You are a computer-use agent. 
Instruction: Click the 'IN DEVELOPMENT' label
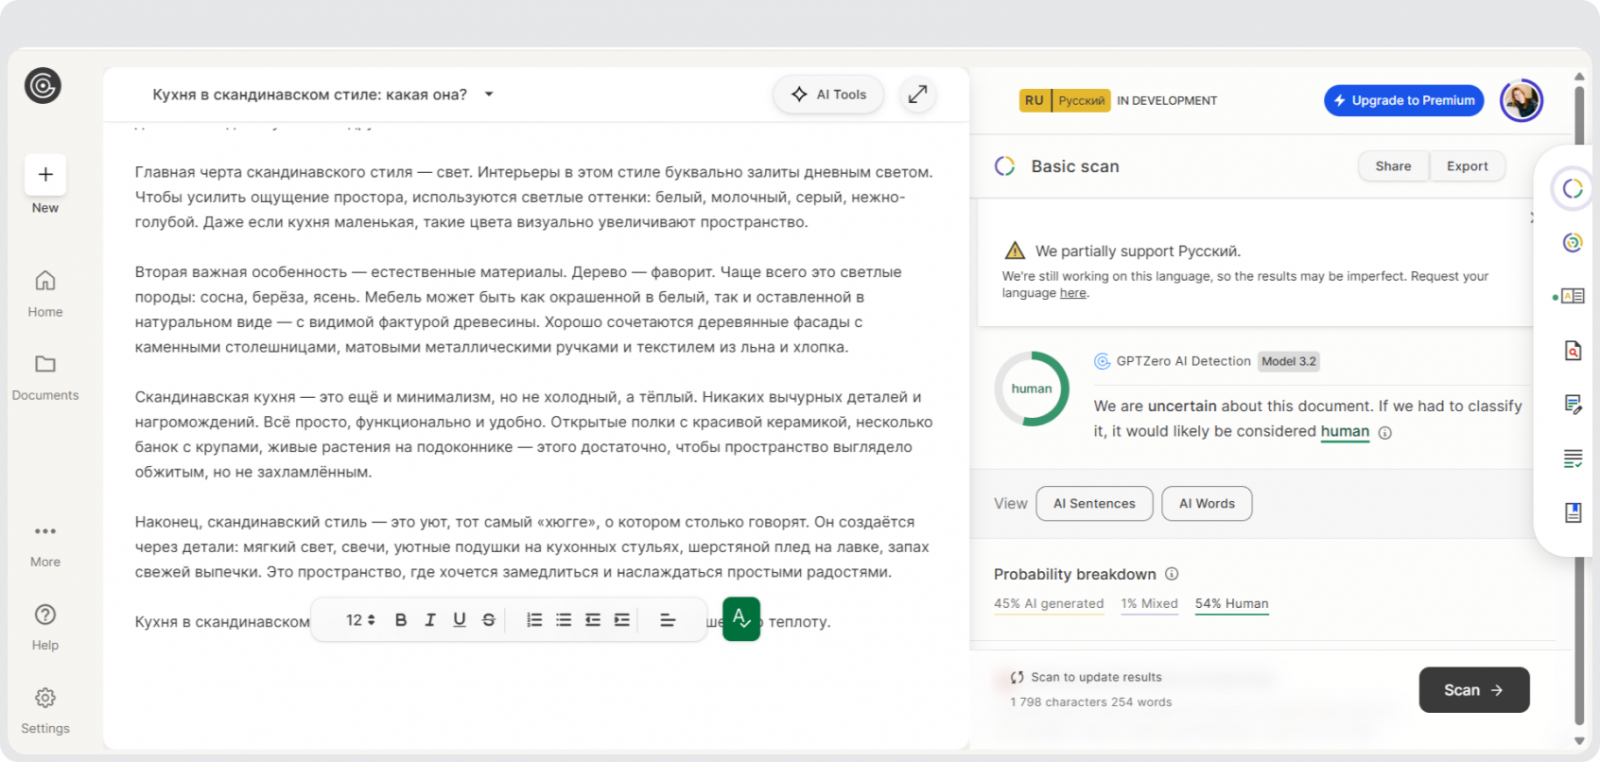(1167, 101)
